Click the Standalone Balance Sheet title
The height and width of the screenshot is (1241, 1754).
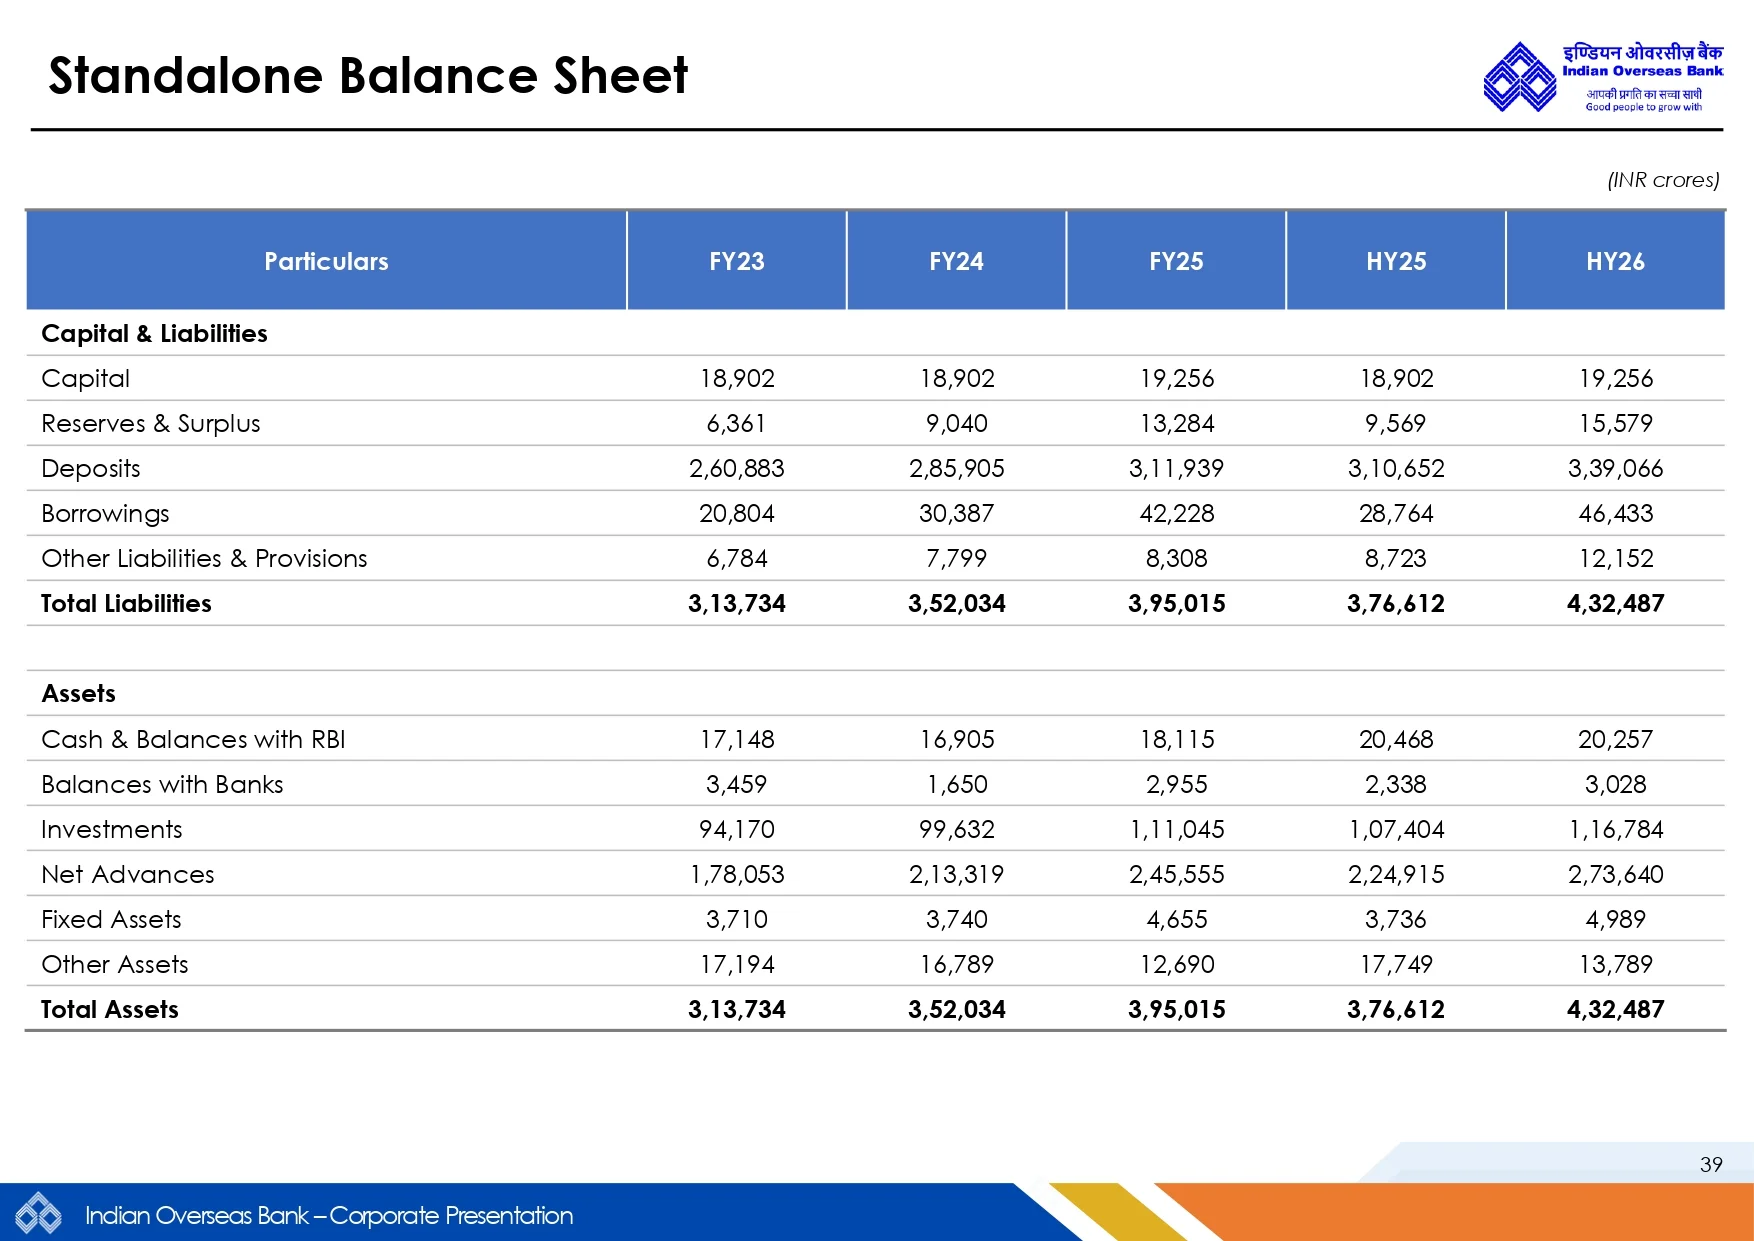pyautogui.click(x=368, y=76)
